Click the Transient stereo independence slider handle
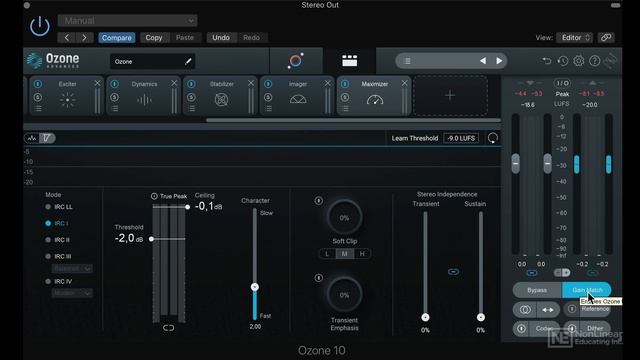This screenshot has height=360, width=640. tap(425, 317)
